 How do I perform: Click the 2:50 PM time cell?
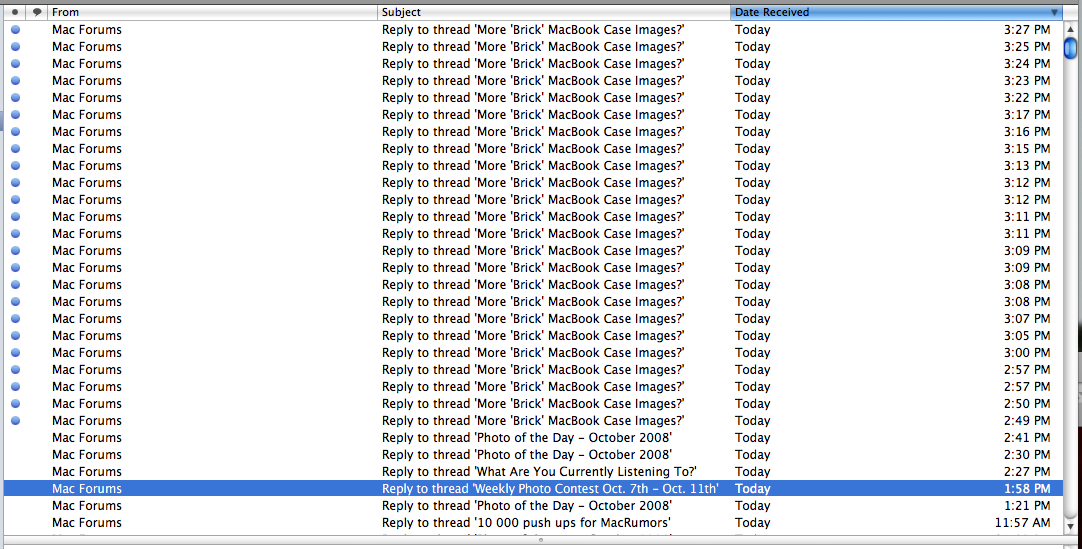point(1027,403)
